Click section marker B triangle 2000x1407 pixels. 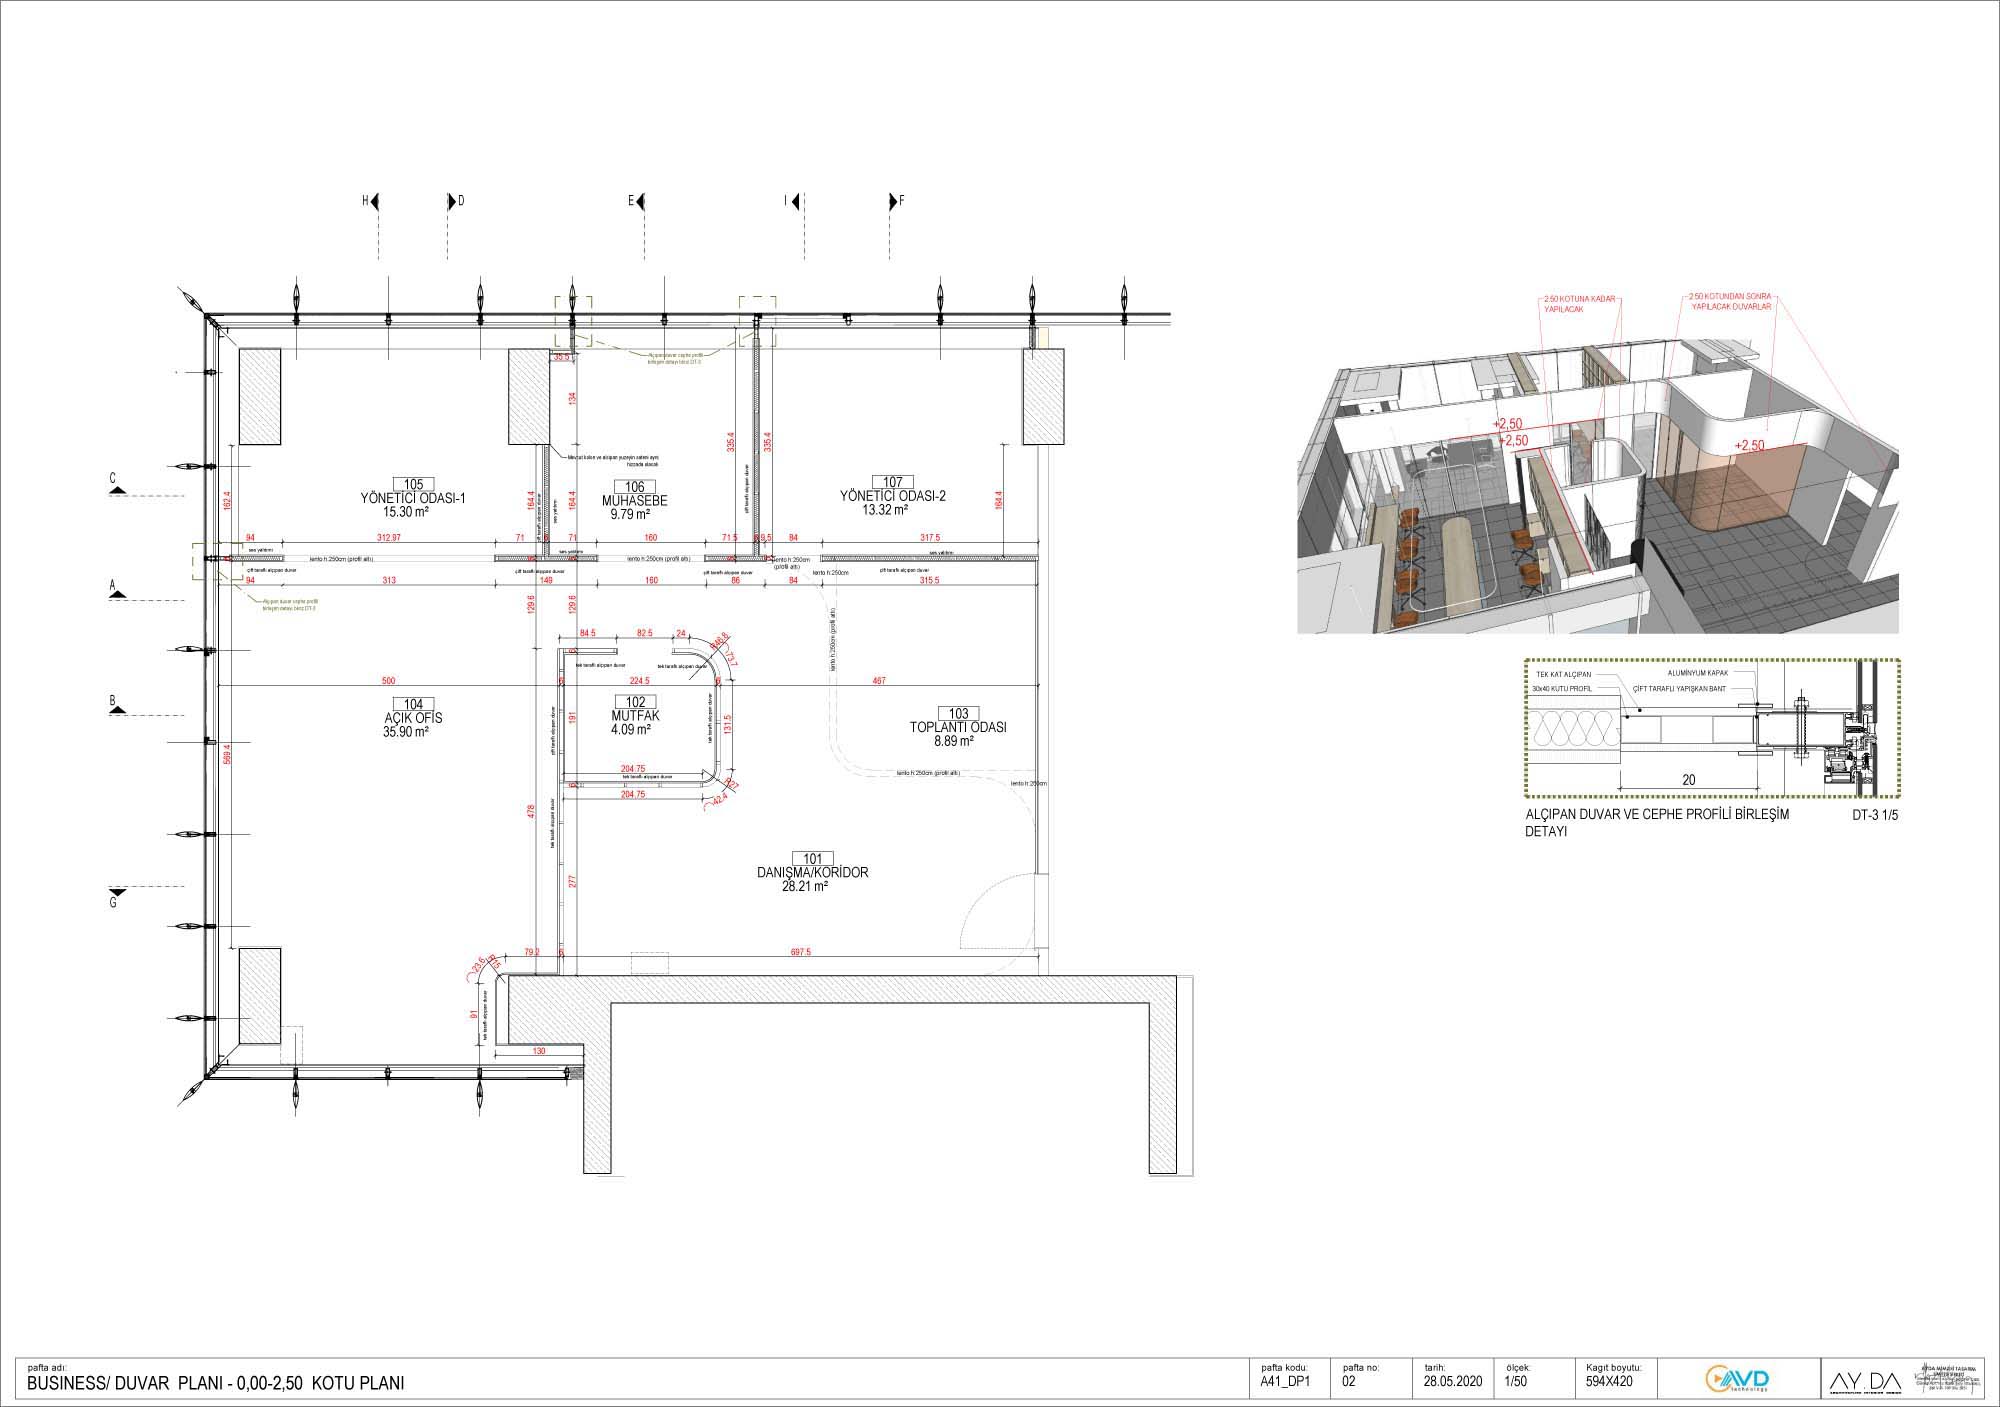117,708
